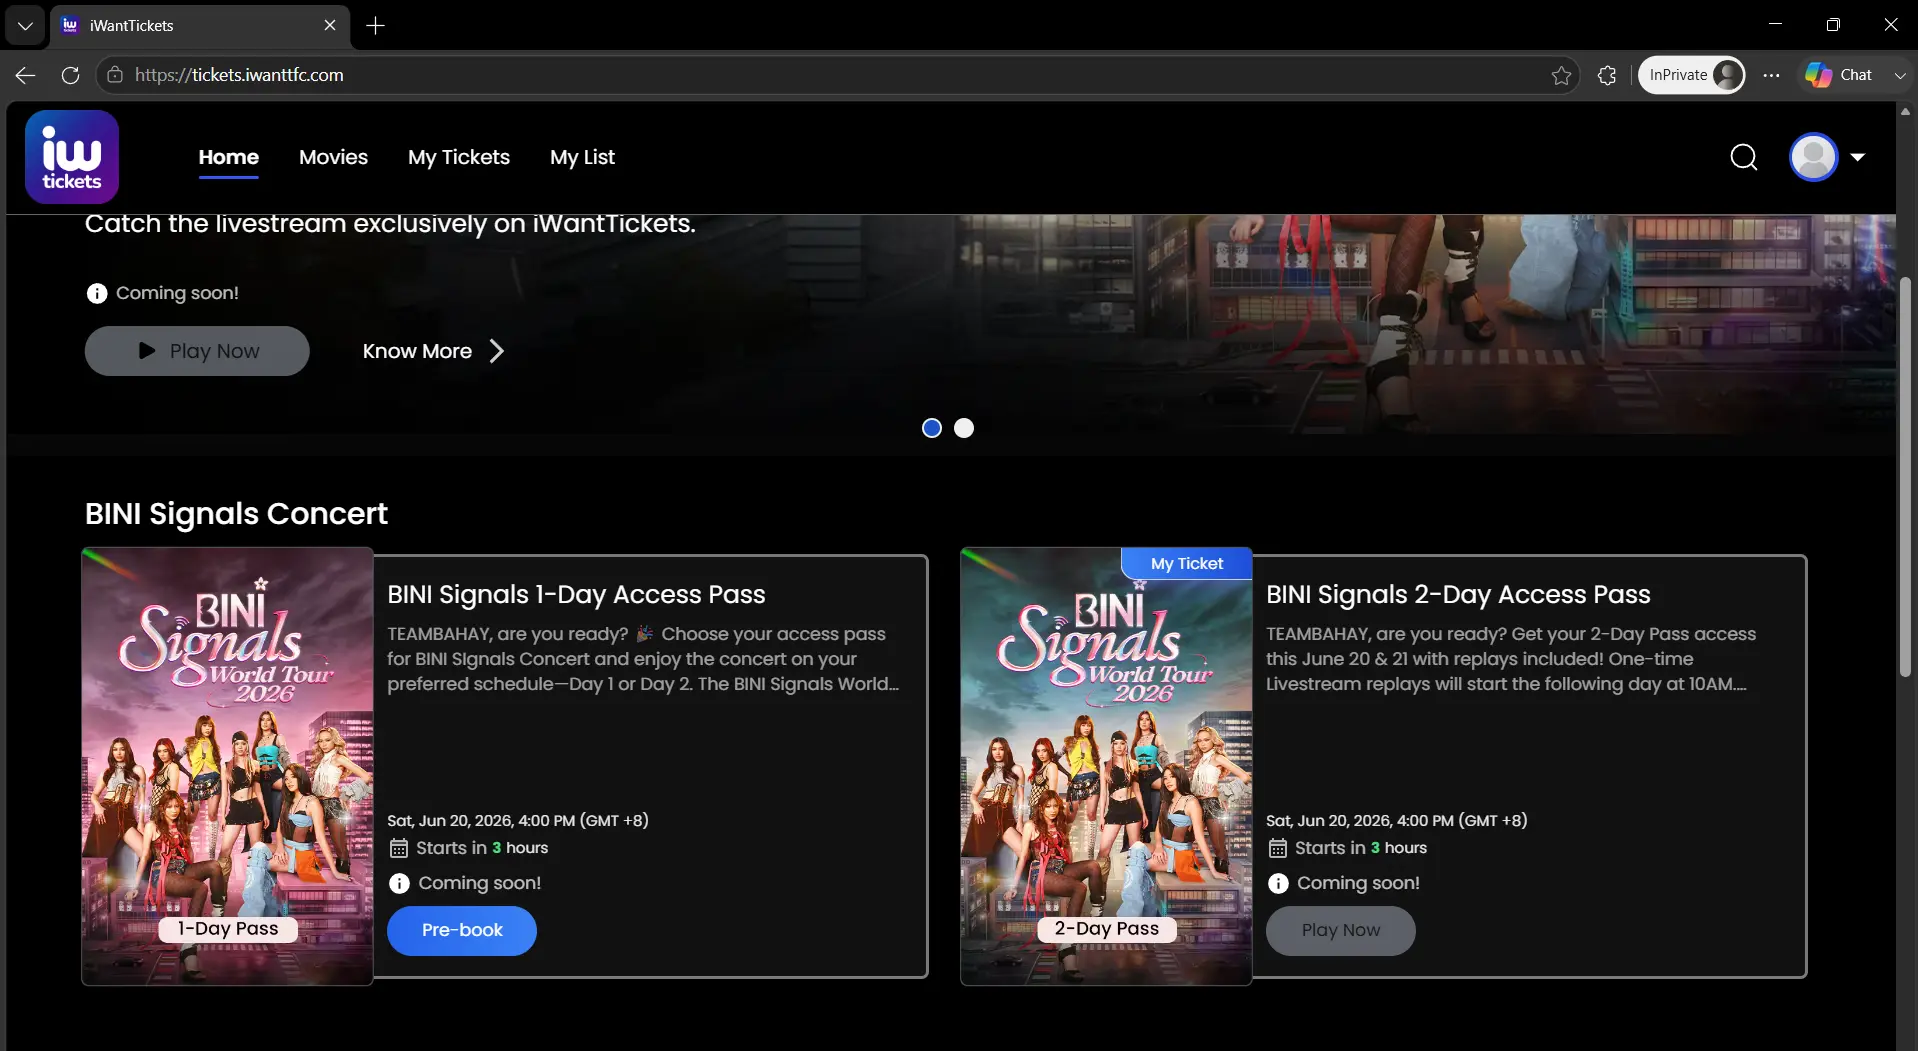Click the Pre-book button

462,930
